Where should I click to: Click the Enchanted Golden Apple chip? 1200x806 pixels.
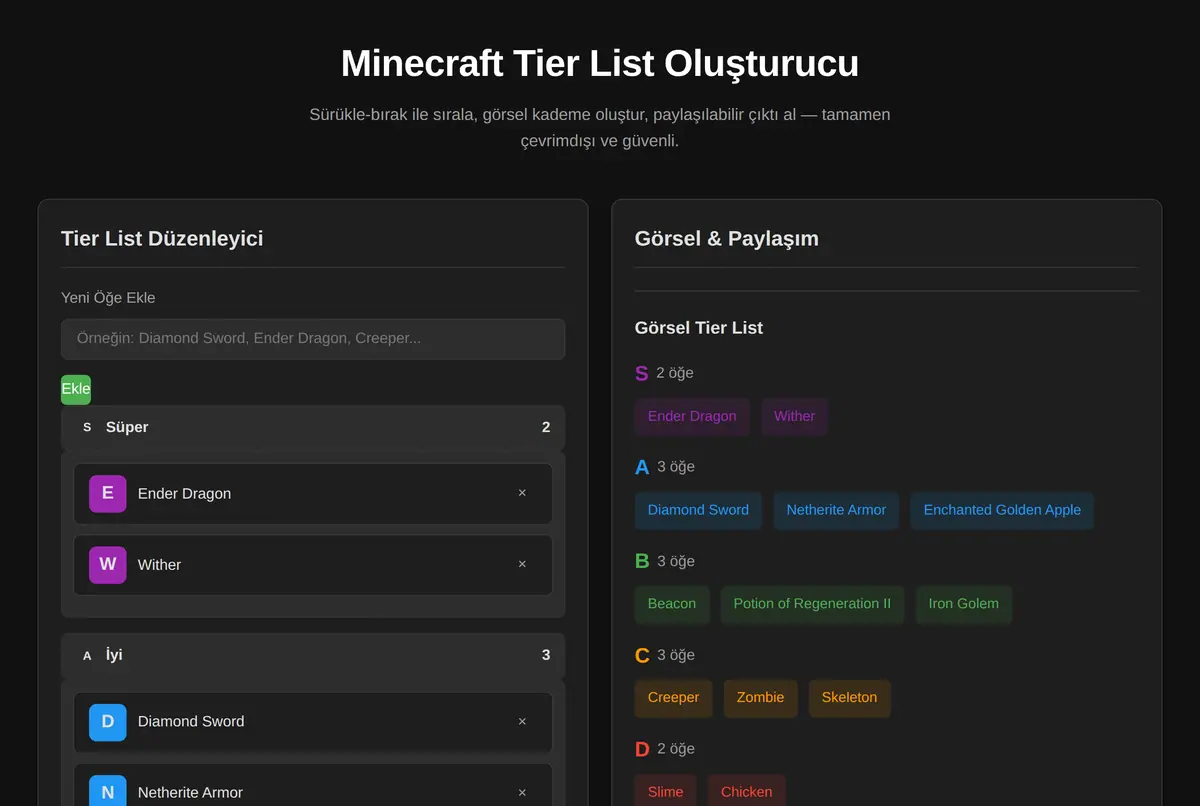(1002, 510)
